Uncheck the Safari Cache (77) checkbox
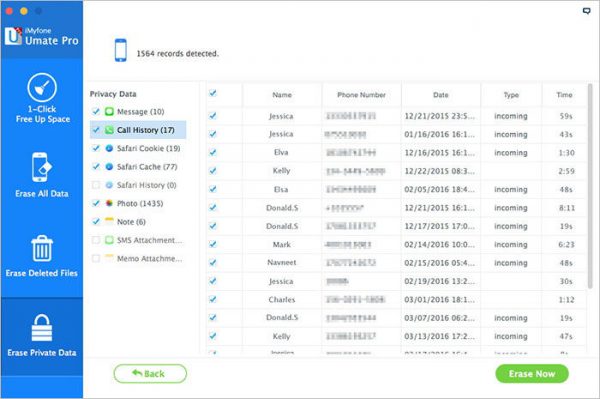Screen dimensions: 600x399 96,167
